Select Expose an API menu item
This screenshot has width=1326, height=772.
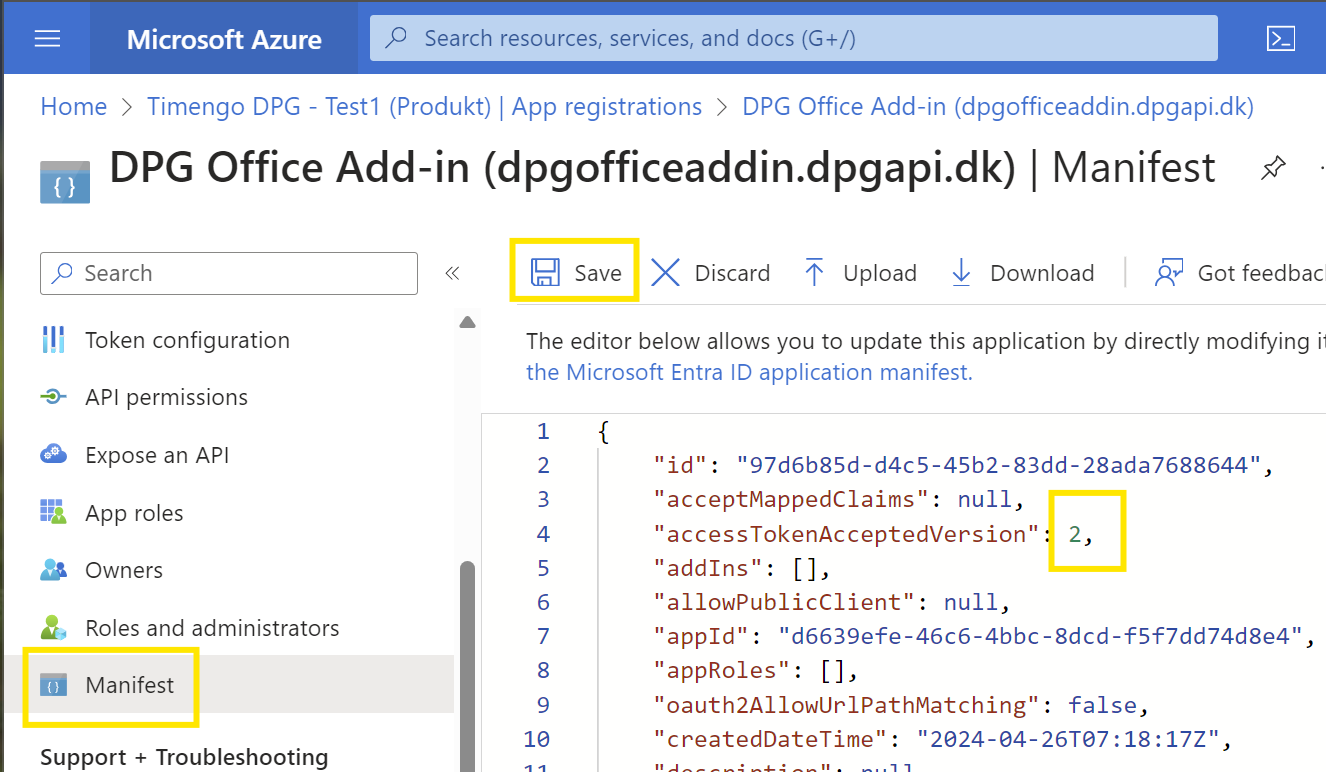tap(157, 455)
